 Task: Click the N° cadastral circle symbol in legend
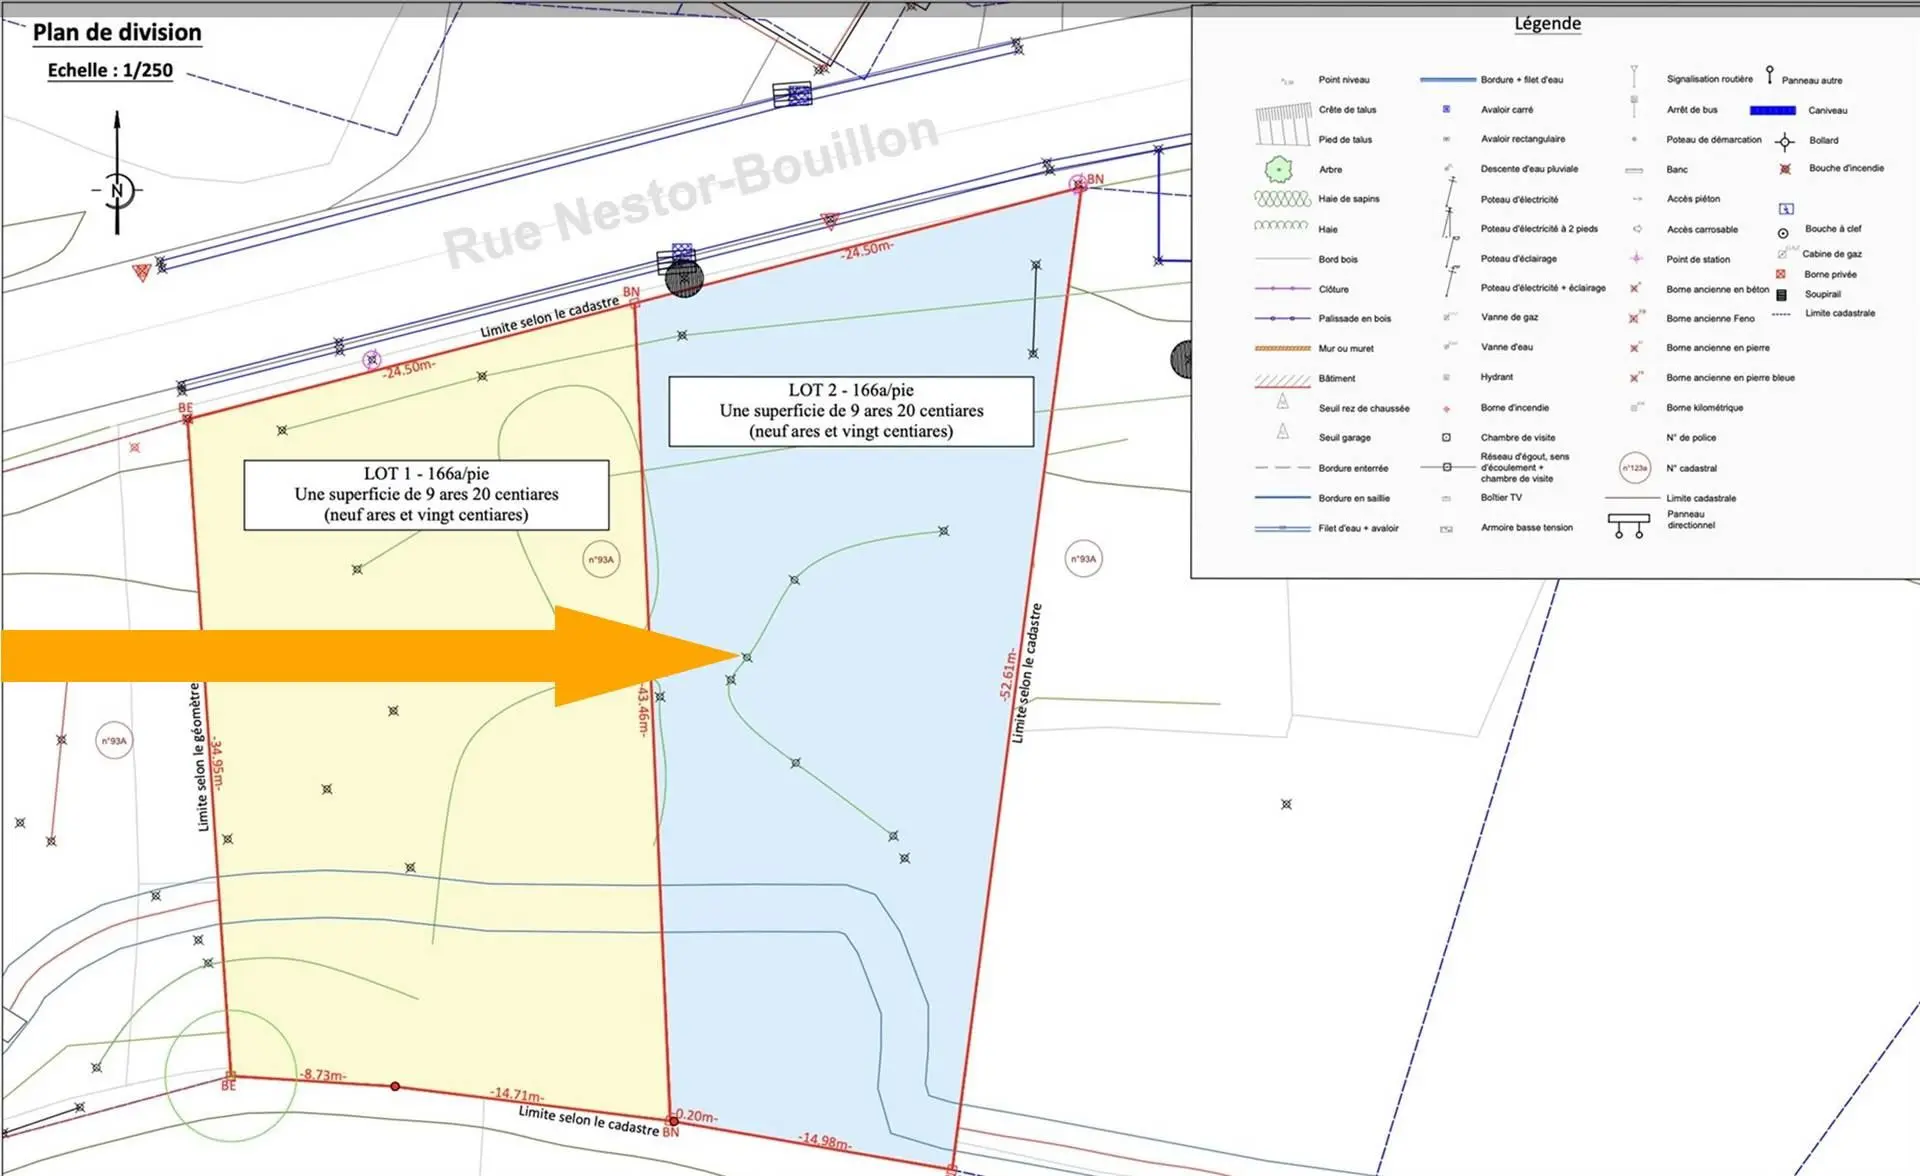1634,468
